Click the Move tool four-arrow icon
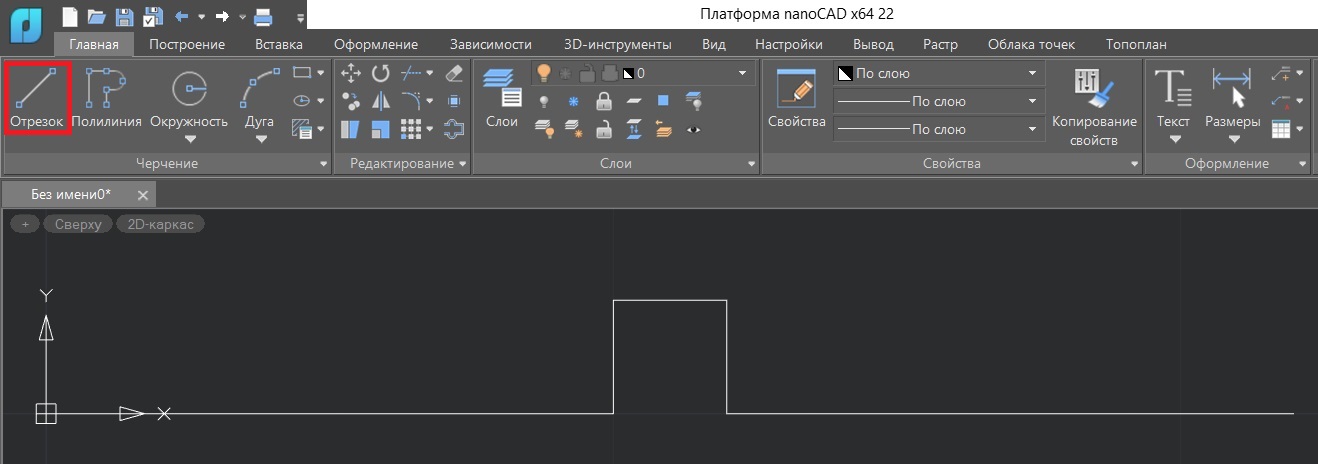This screenshot has width=1318, height=464. (x=351, y=73)
